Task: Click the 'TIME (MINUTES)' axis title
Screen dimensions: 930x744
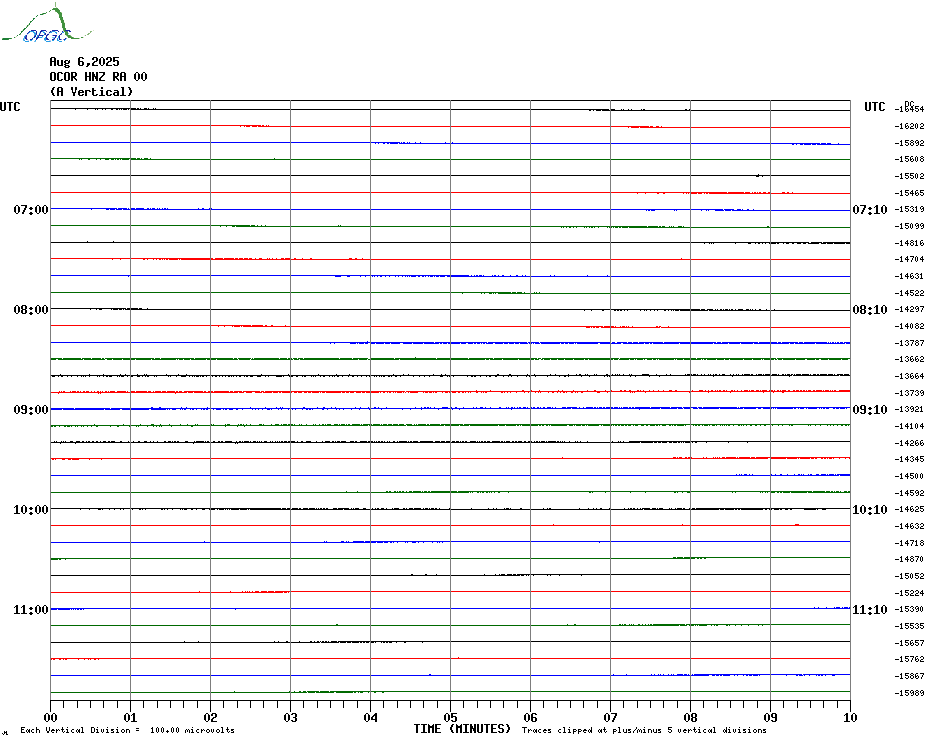Action: pyautogui.click(x=462, y=729)
